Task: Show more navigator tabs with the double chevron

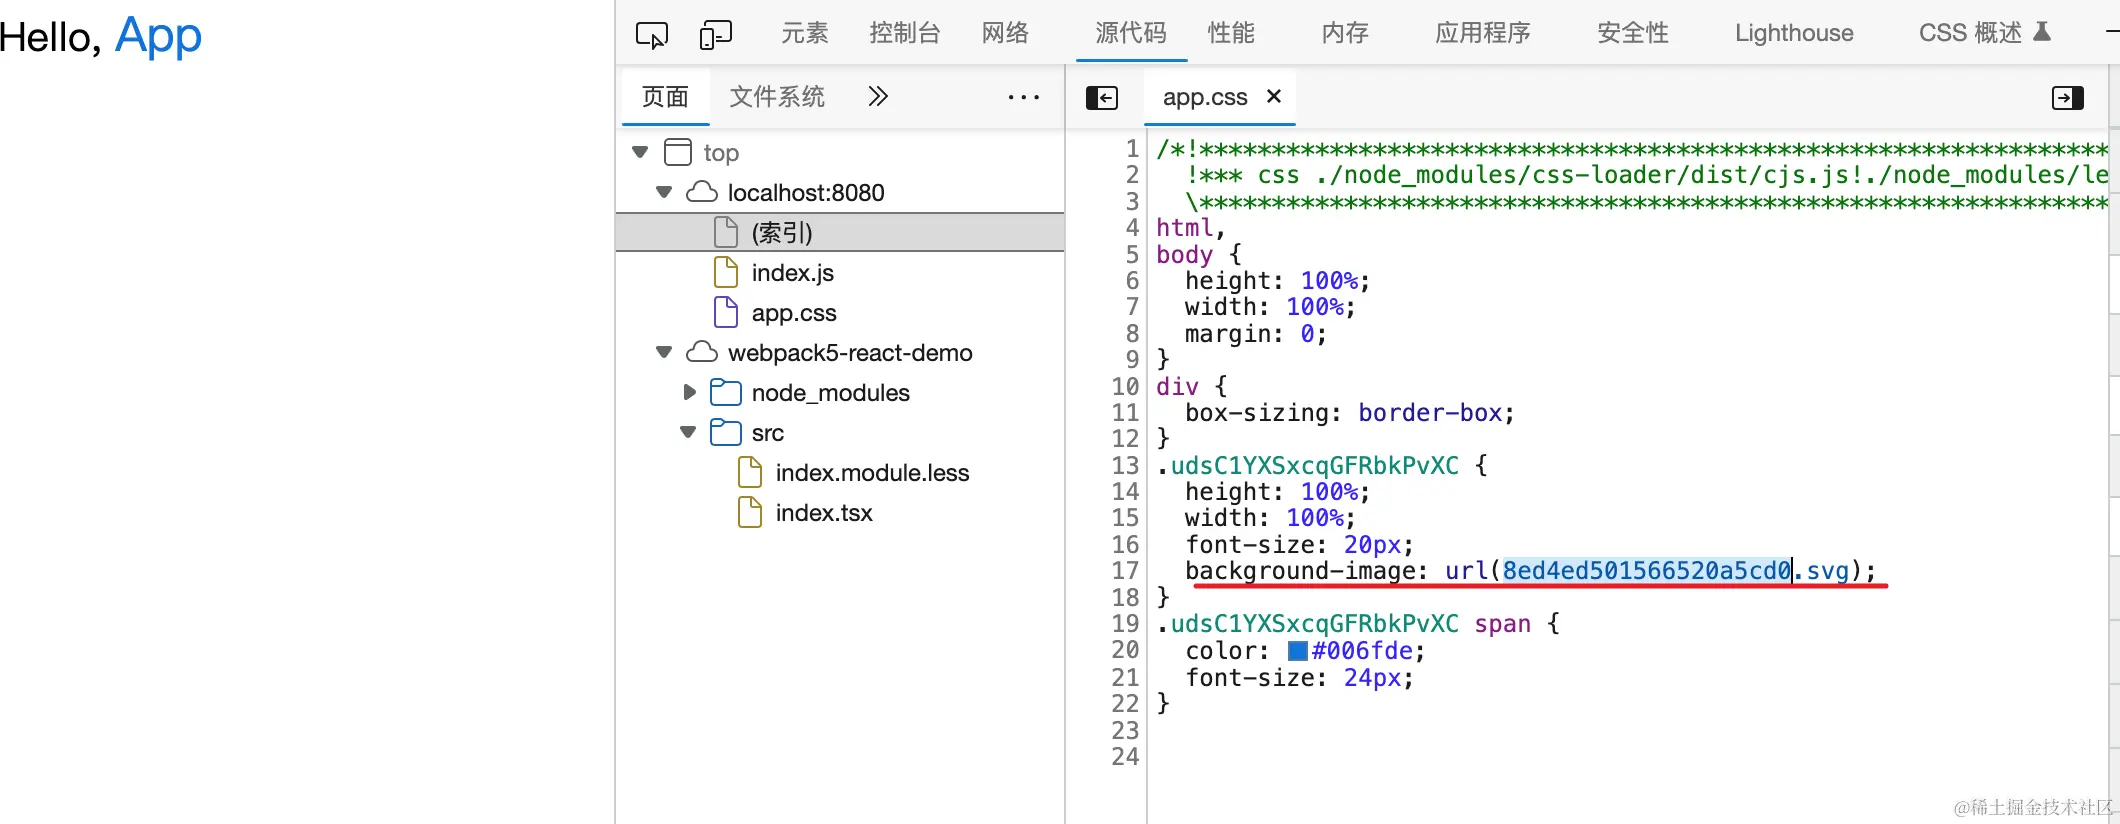Action: (878, 96)
